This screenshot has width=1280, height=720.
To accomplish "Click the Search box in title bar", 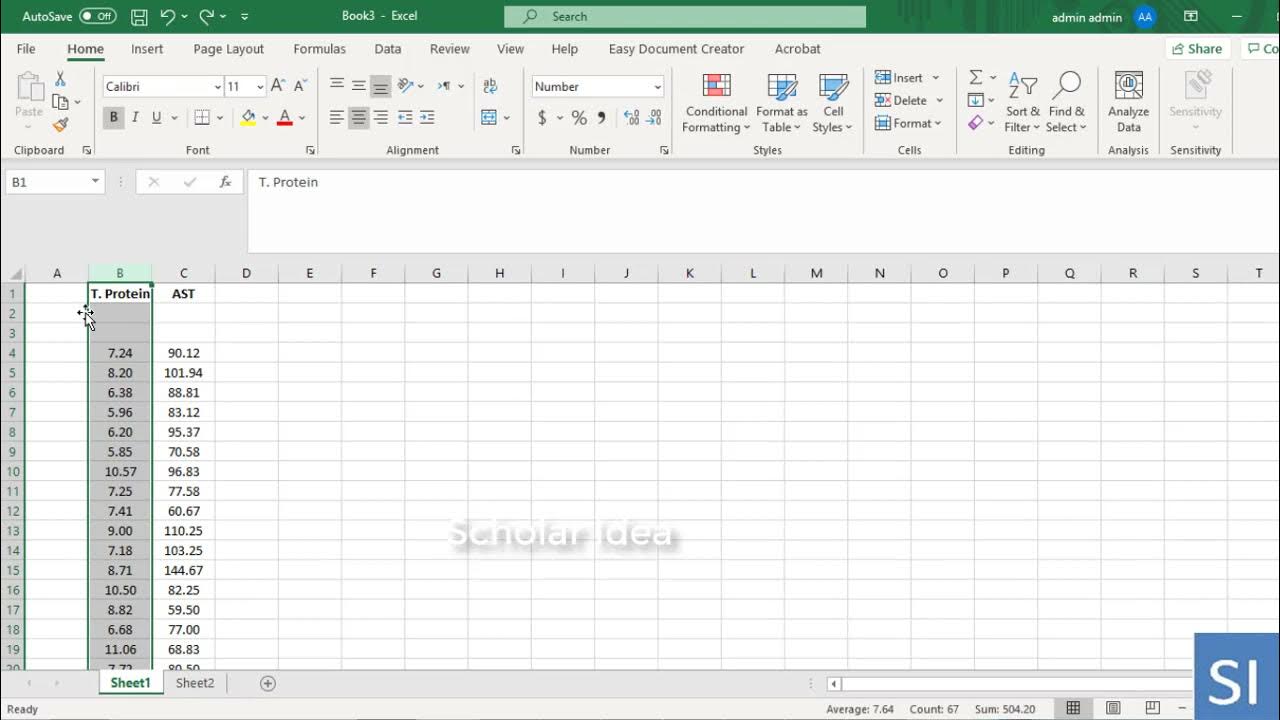I will [685, 17].
